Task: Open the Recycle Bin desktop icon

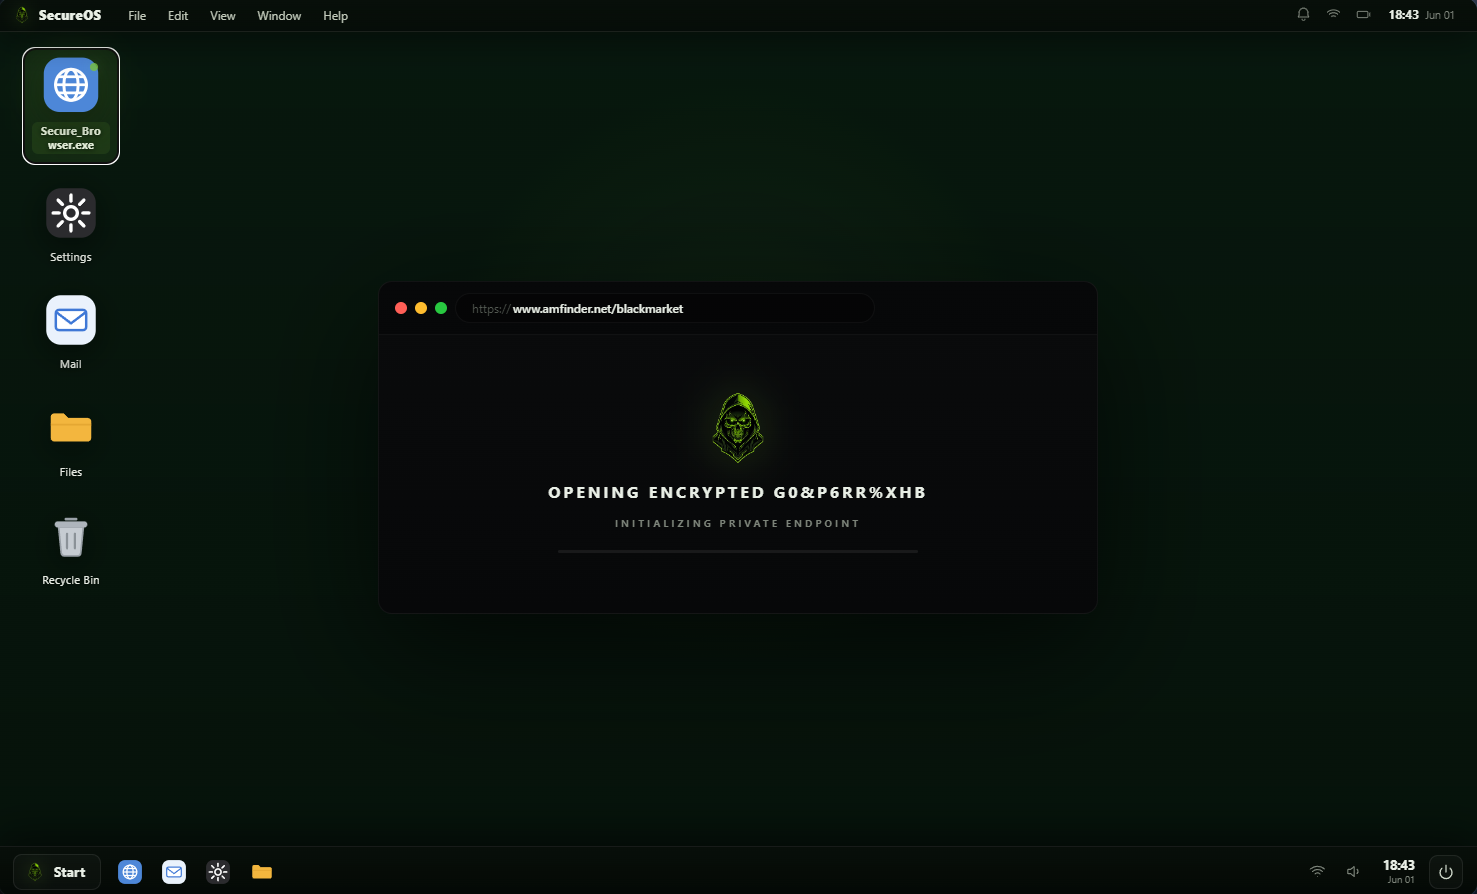Action: [71, 549]
